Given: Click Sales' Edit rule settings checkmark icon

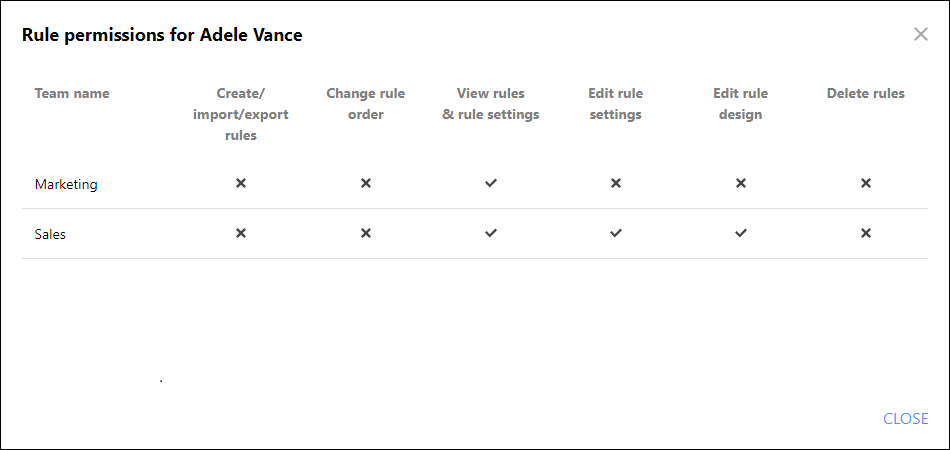Looking at the screenshot, I should (x=616, y=233).
